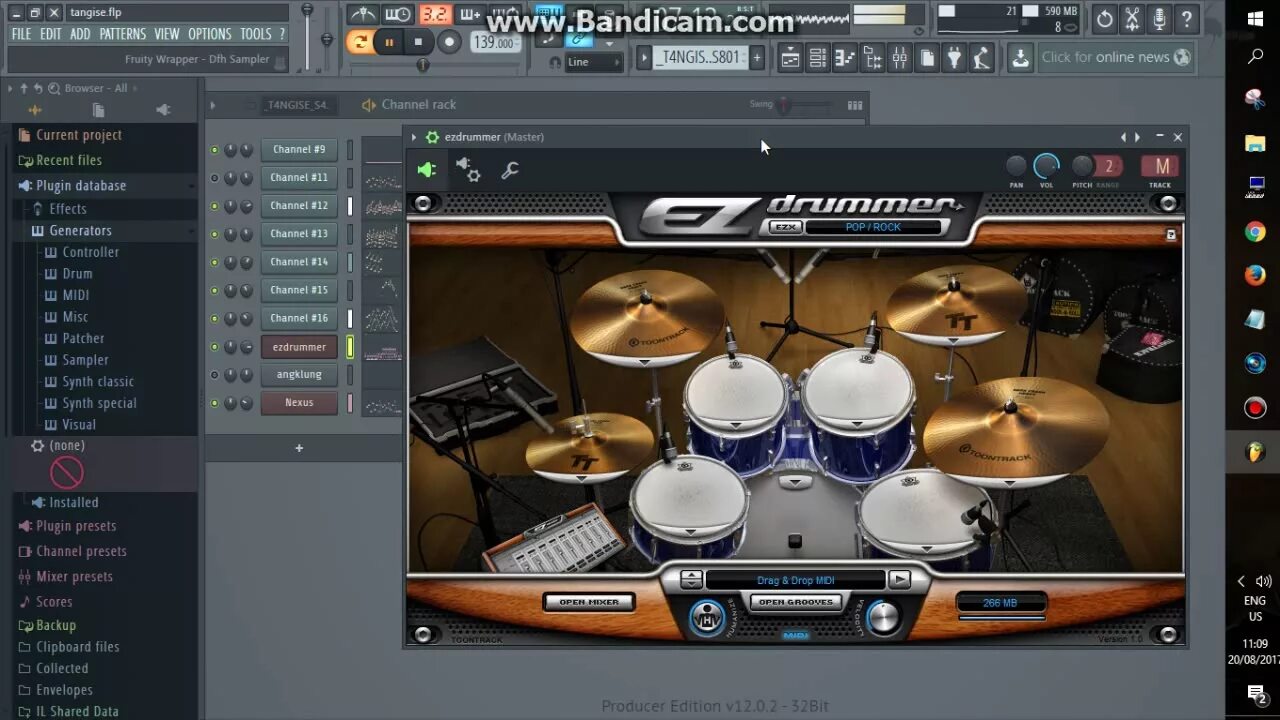The width and height of the screenshot is (1280, 720).
Task: Open the EDIT menu
Action: (51, 34)
